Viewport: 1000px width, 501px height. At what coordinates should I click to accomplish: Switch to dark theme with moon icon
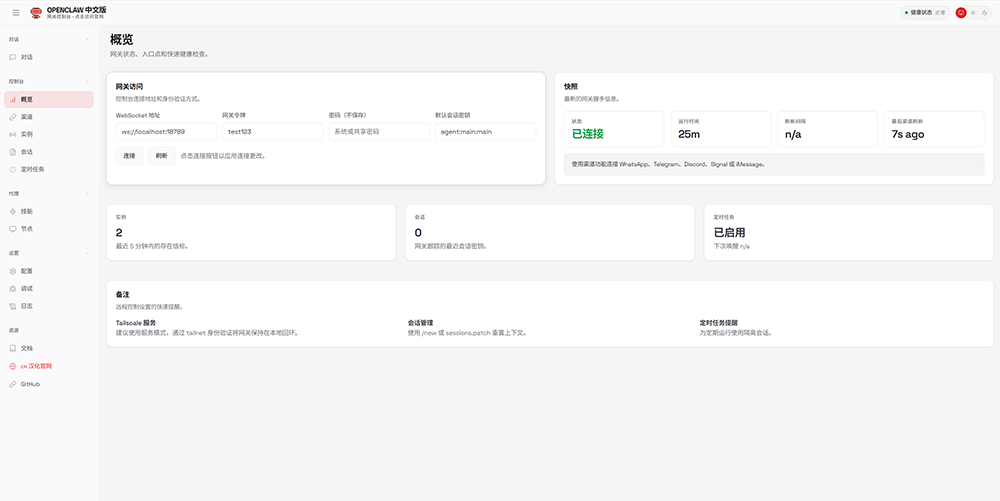point(985,13)
